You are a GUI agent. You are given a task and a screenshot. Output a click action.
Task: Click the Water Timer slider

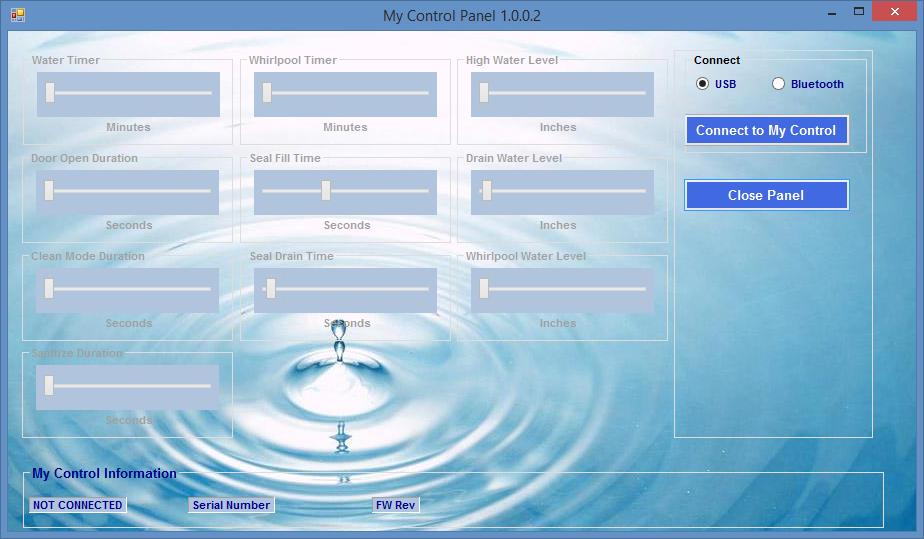128,94
